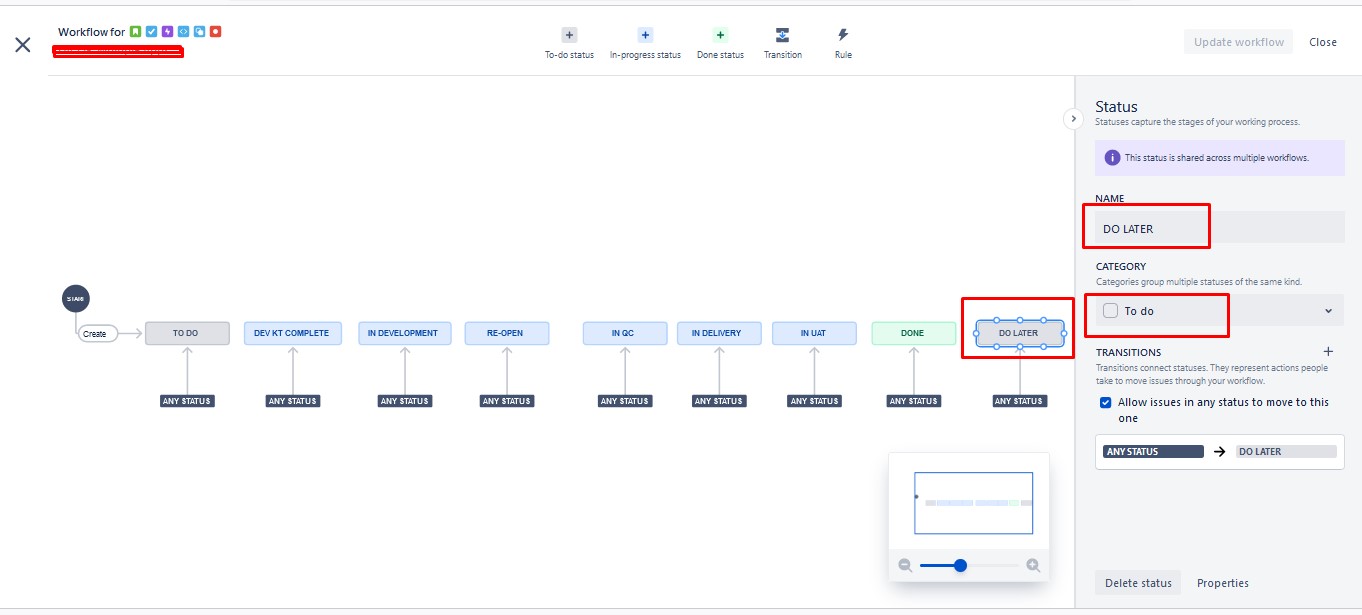Click the Update workflow button
This screenshot has height=615, width=1362.
[1238, 42]
